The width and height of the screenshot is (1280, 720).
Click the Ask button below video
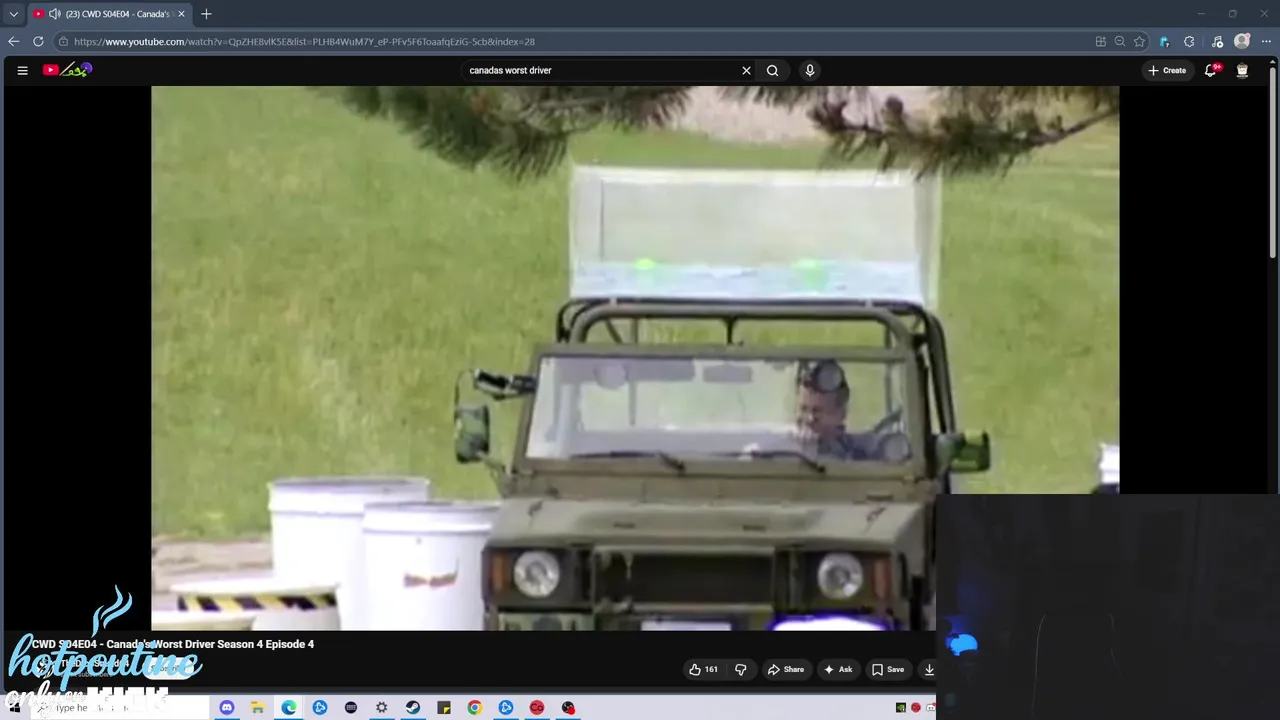pyautogui.click(x=837, y=669)
